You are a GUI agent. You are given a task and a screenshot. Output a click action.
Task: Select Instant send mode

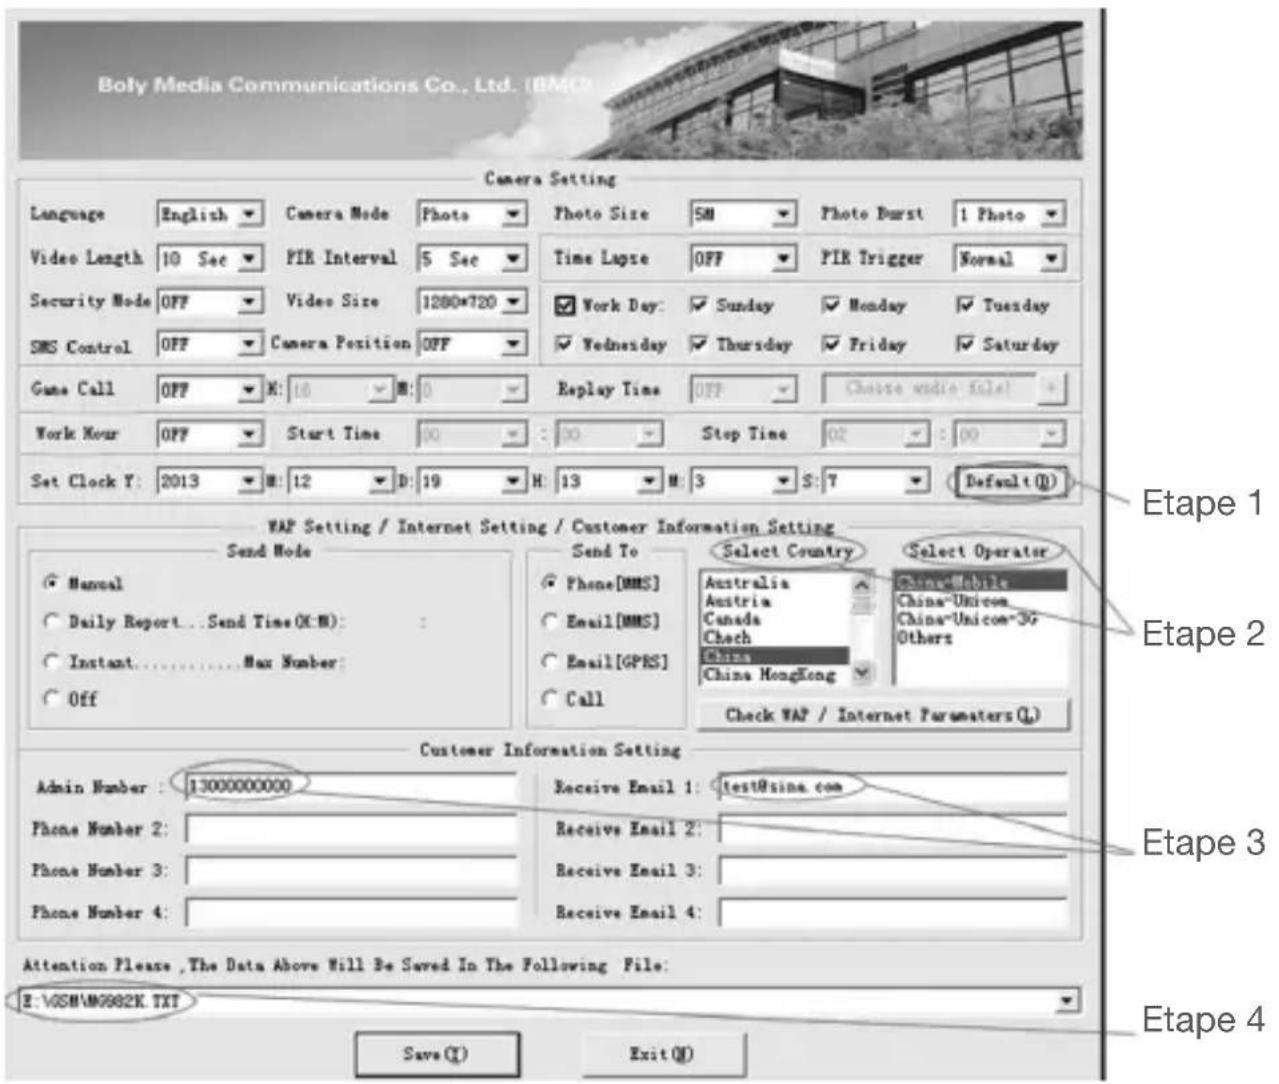tap(51, 661)
